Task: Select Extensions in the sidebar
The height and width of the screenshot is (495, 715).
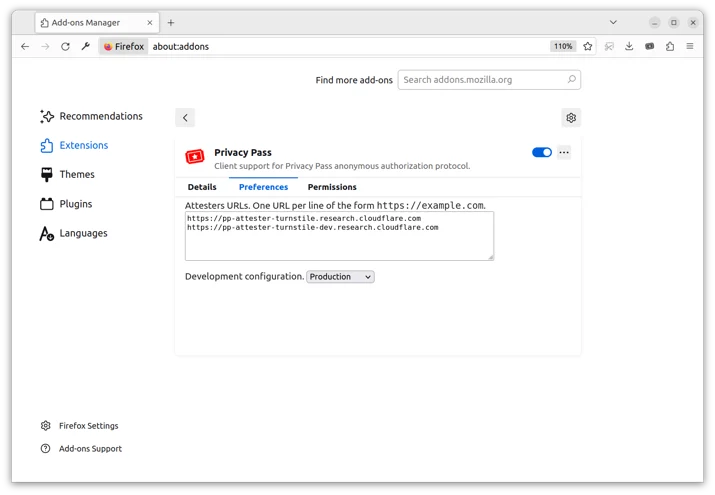Action: point(74,145)
